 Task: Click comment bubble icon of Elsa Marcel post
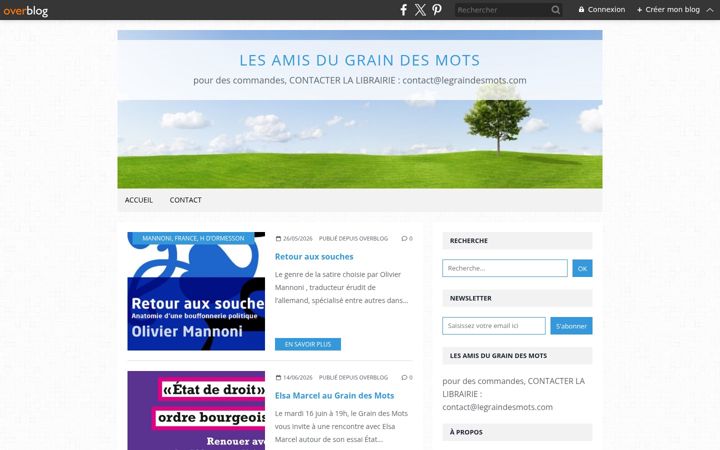[404, 377]
